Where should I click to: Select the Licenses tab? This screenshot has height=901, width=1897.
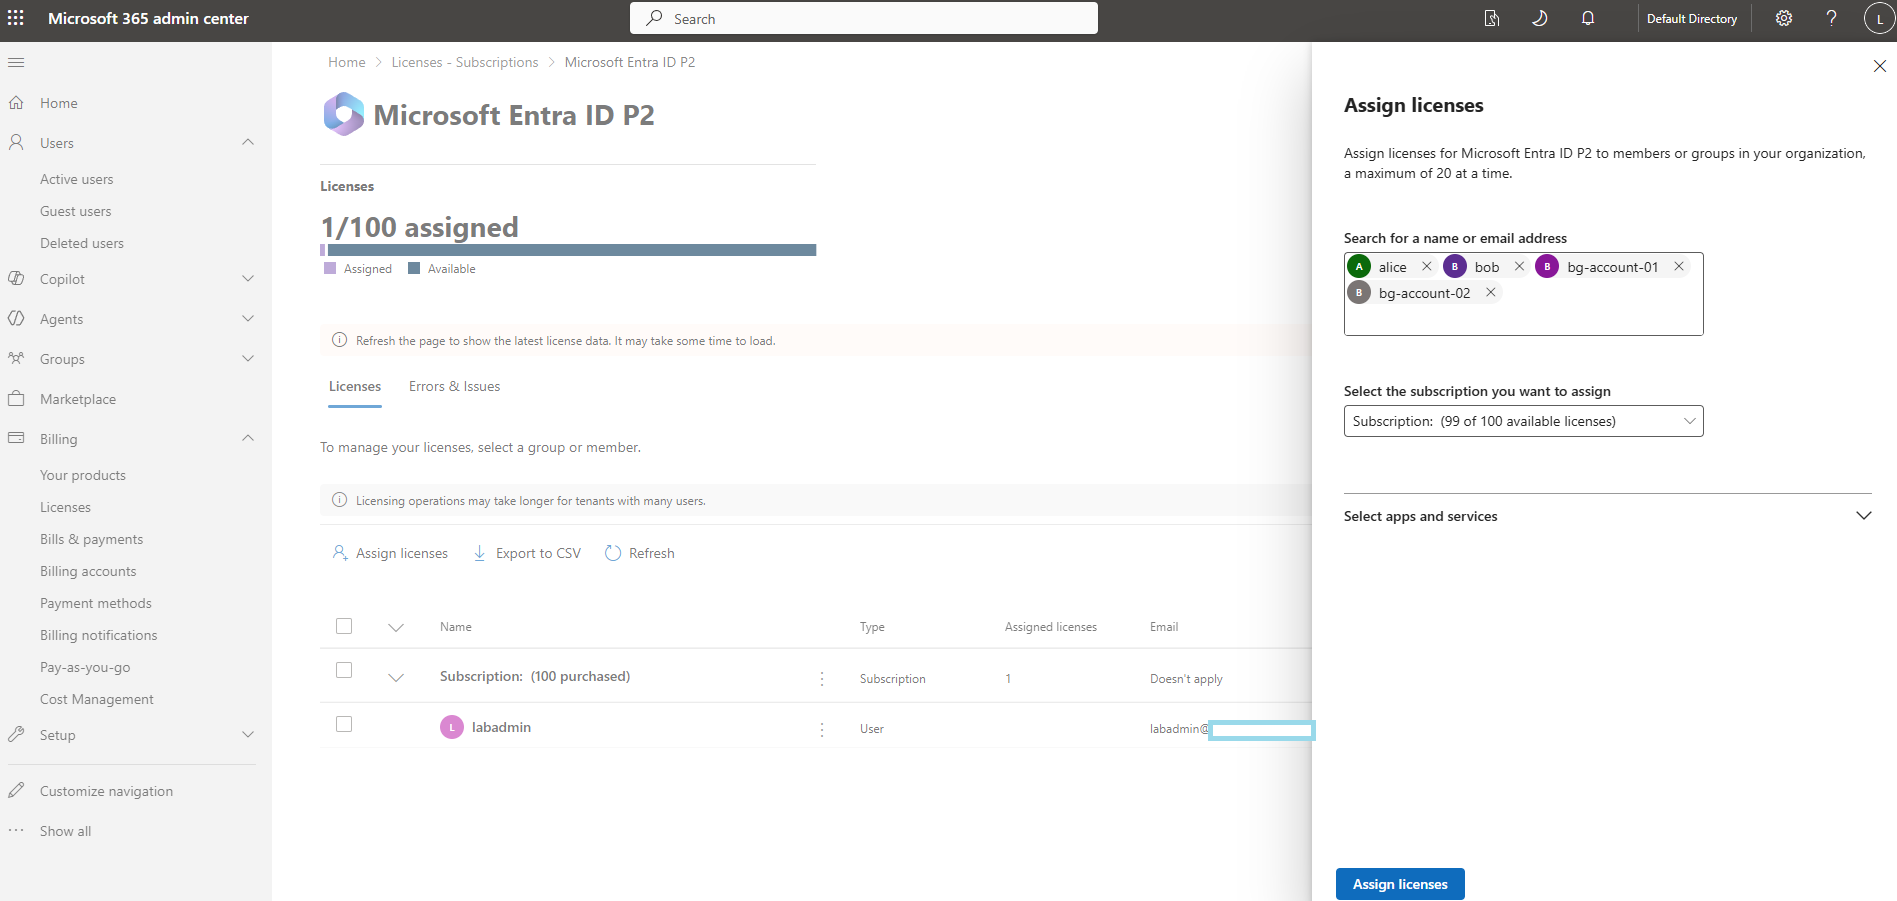click(355, 386)
